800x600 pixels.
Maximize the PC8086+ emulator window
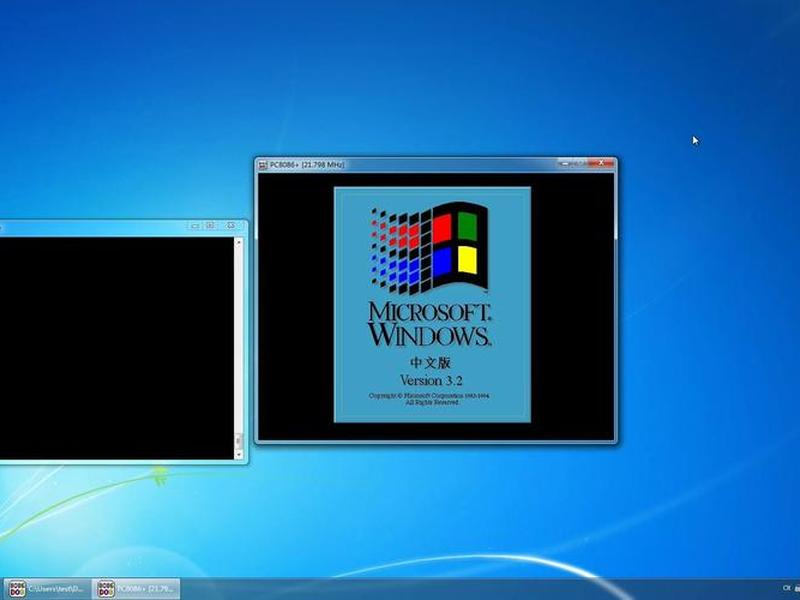(x=580, y=163)
